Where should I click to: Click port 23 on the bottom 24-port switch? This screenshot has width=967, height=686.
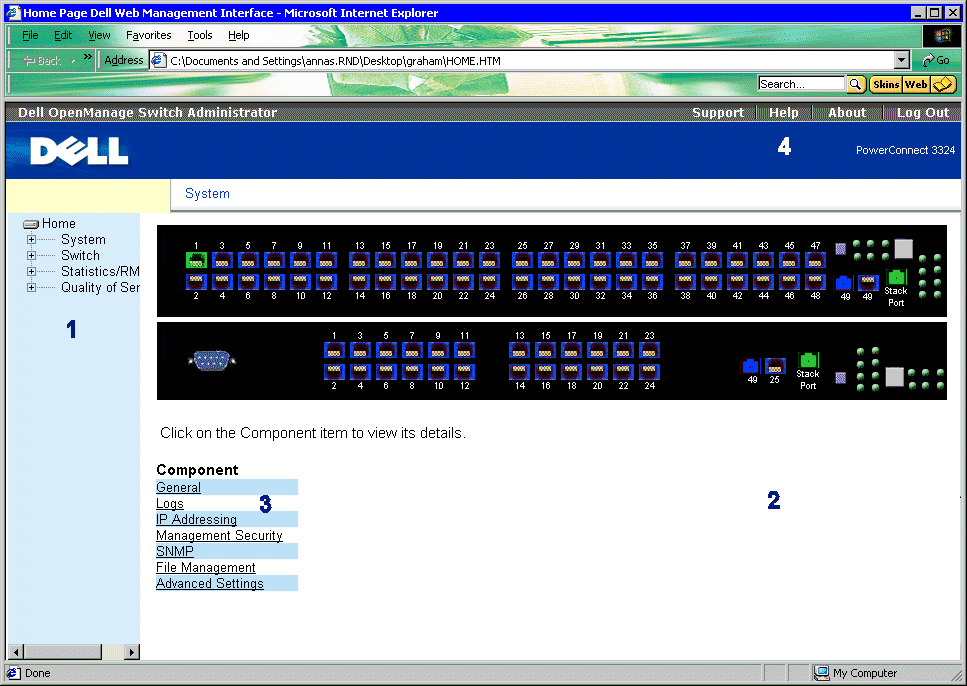649,350
